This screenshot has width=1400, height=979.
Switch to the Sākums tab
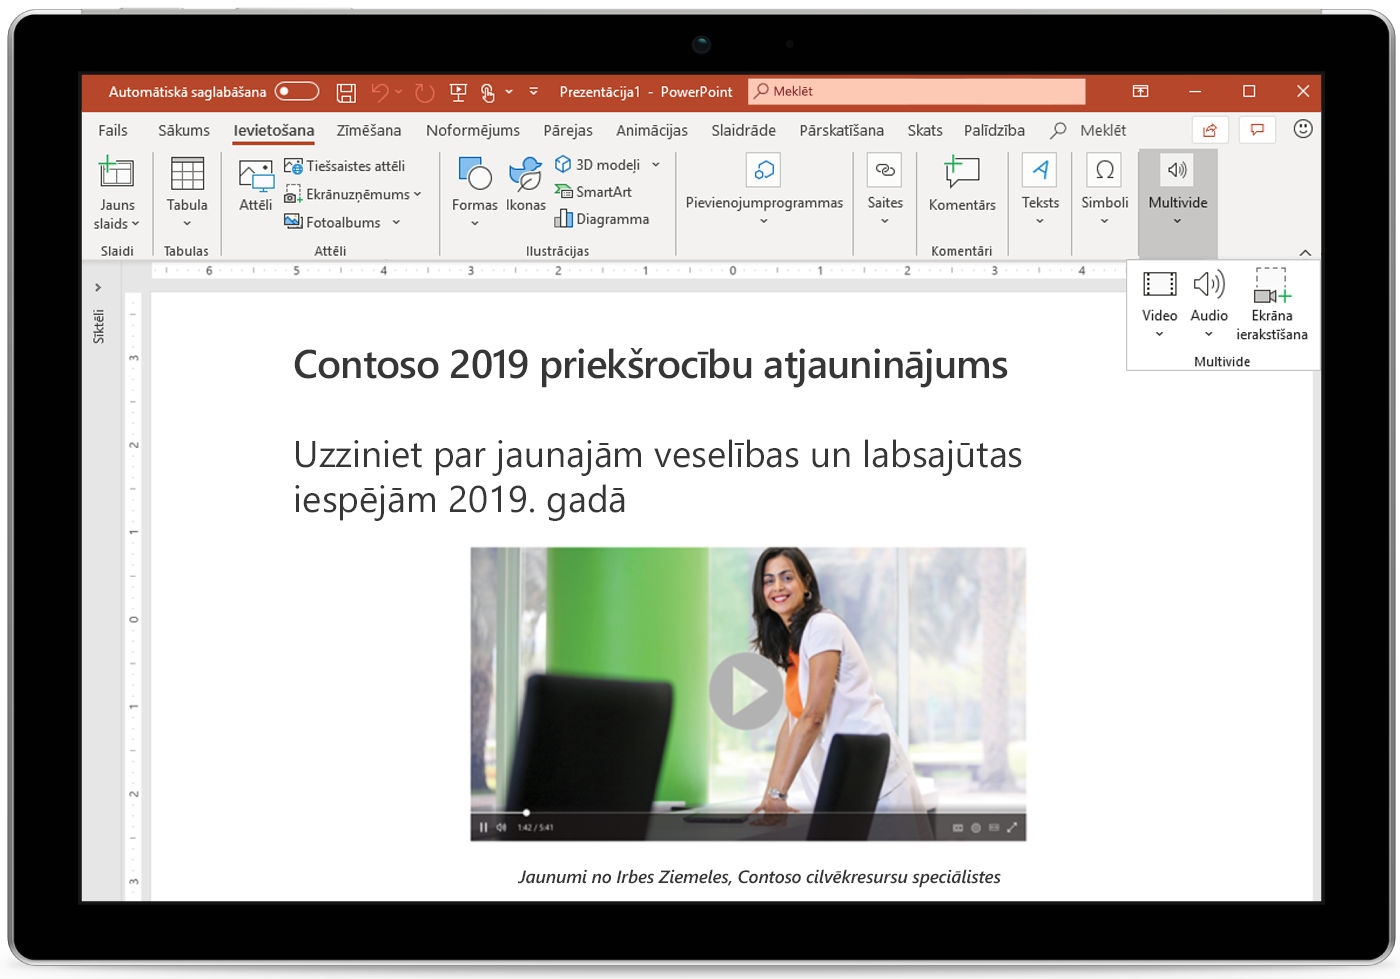(184, 130)
